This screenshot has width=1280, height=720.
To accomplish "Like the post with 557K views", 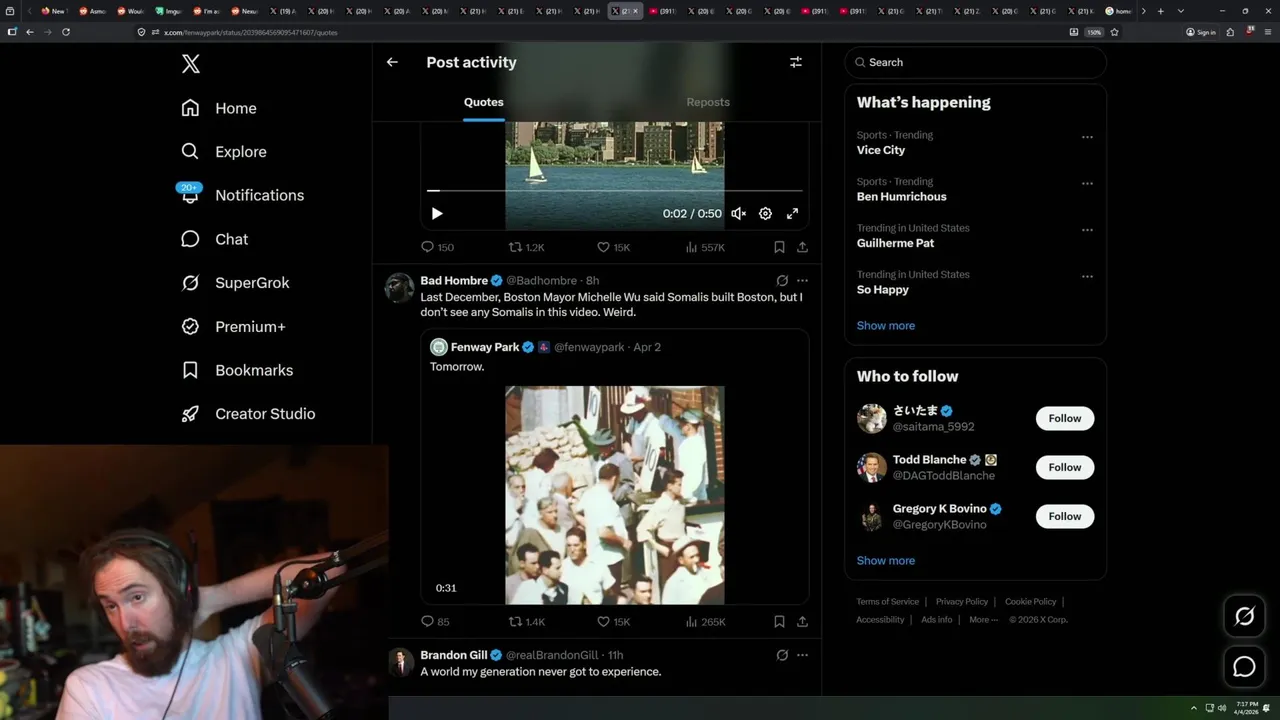I will point(613,247).
